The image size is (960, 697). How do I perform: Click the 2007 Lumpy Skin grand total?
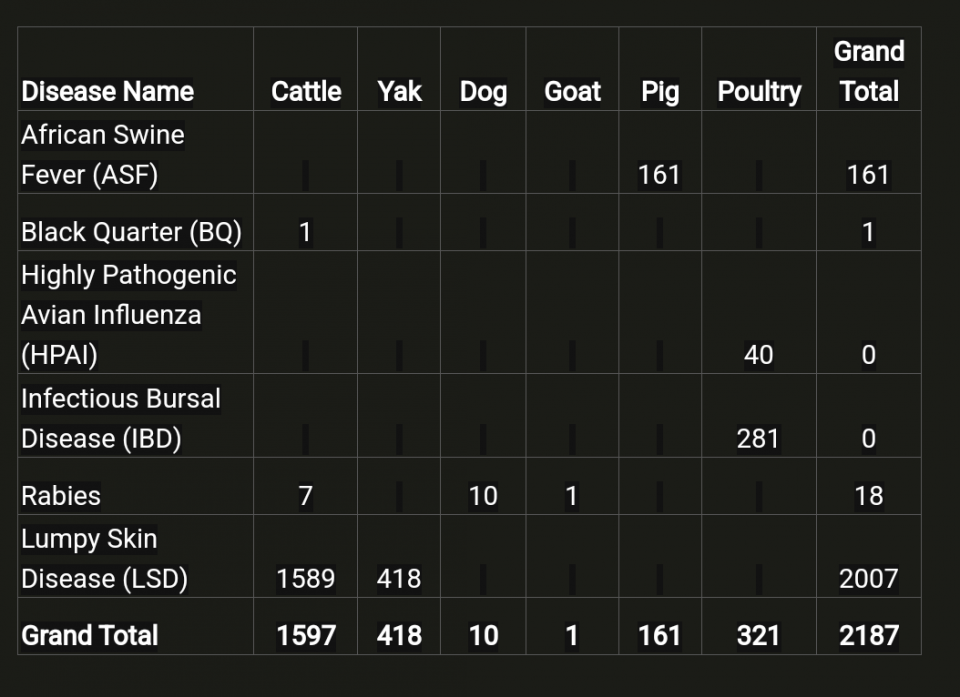(x=868, y=579)
